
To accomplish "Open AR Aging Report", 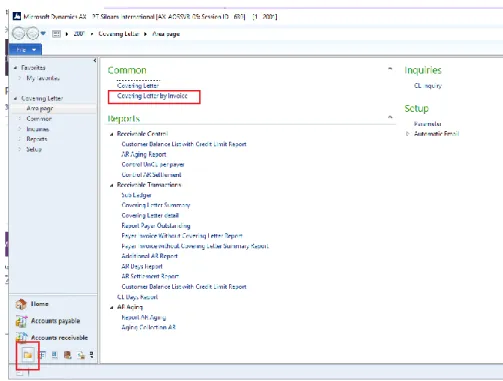I will (x=144, y=154).
